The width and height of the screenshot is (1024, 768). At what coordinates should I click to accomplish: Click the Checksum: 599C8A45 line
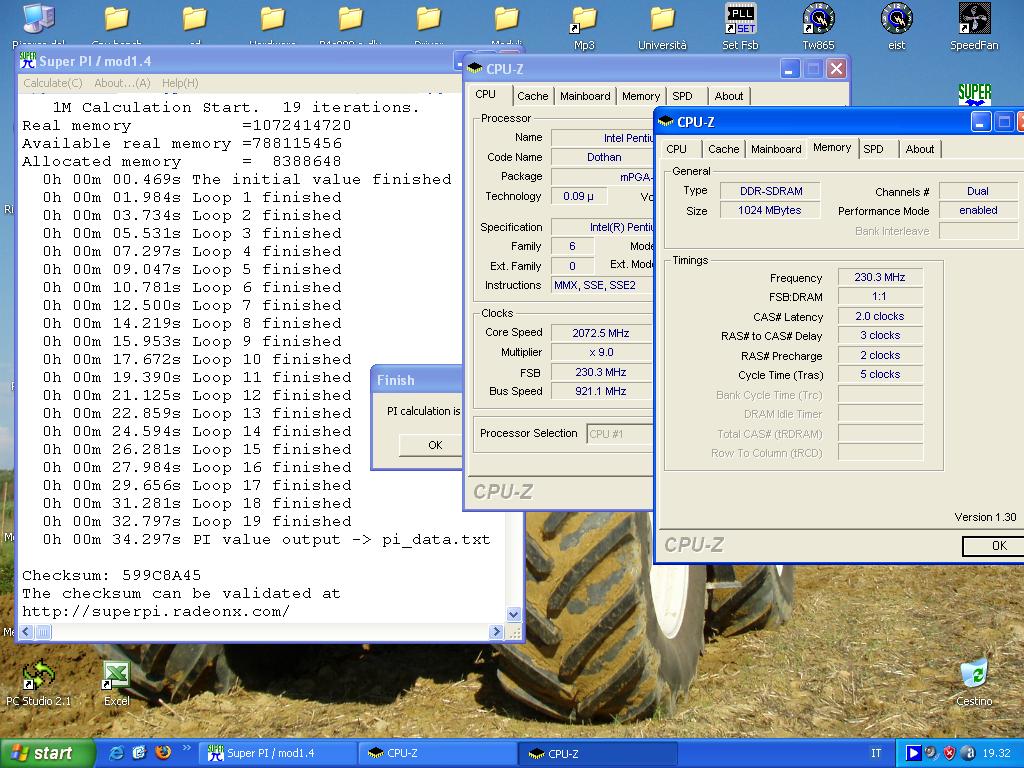coord(112,575)
